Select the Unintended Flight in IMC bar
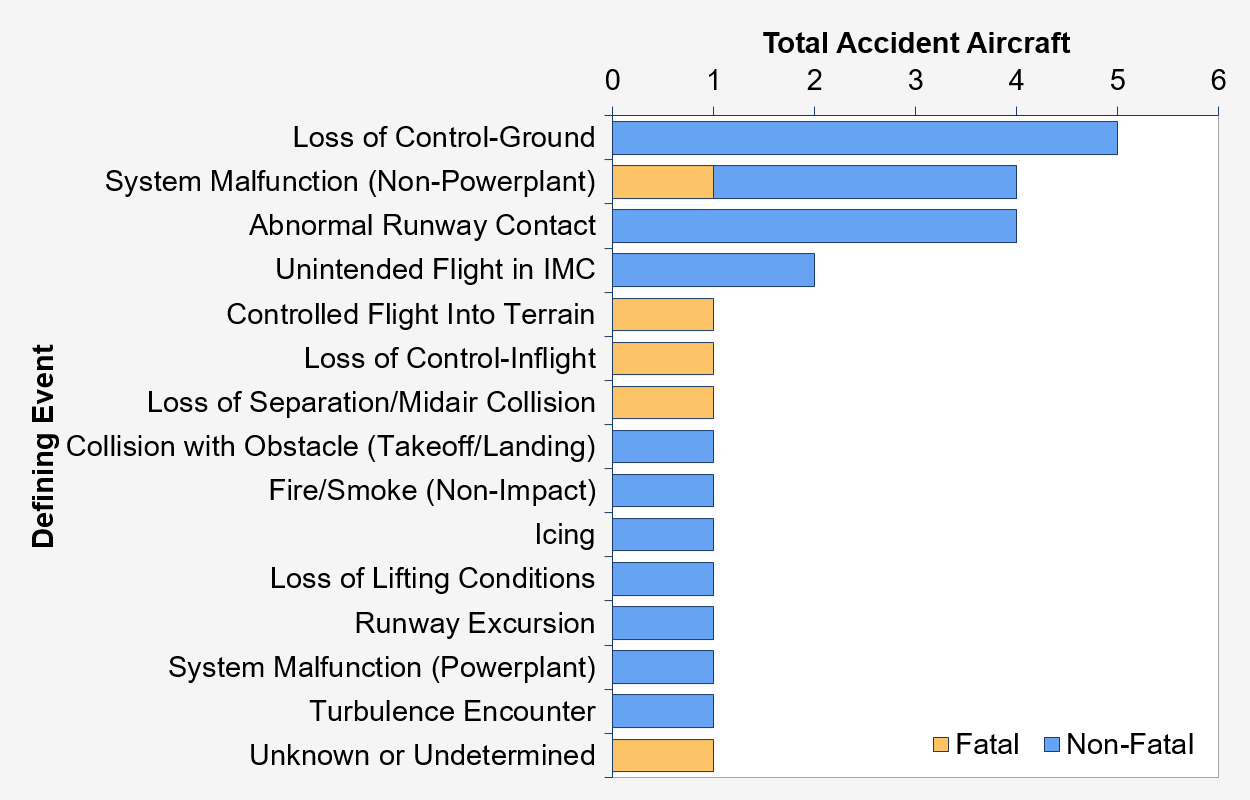The image size is (1250, 800). point(713,270)
